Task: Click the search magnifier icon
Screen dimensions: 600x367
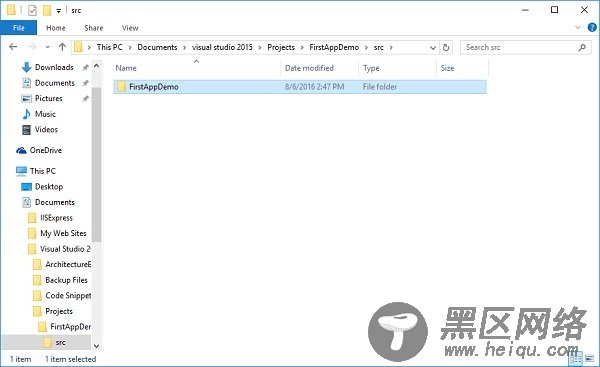Action: 582,47
